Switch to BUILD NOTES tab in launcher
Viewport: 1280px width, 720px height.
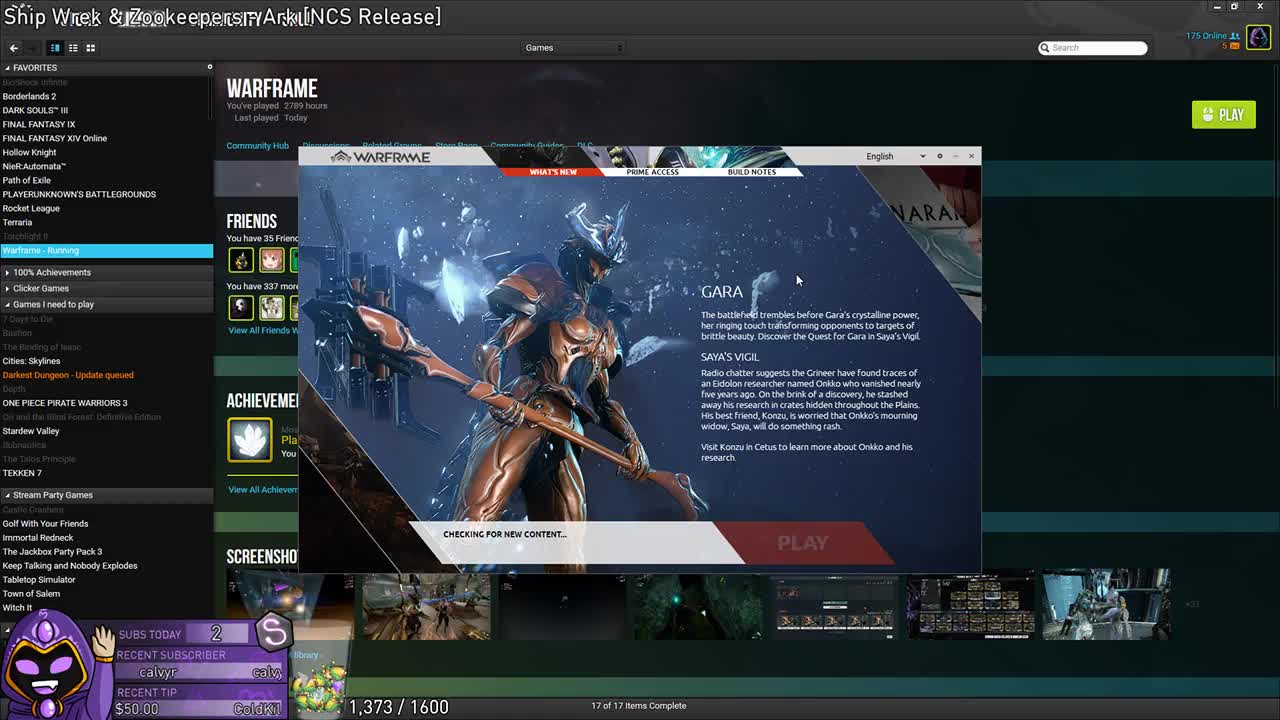(x=752, y=172)
